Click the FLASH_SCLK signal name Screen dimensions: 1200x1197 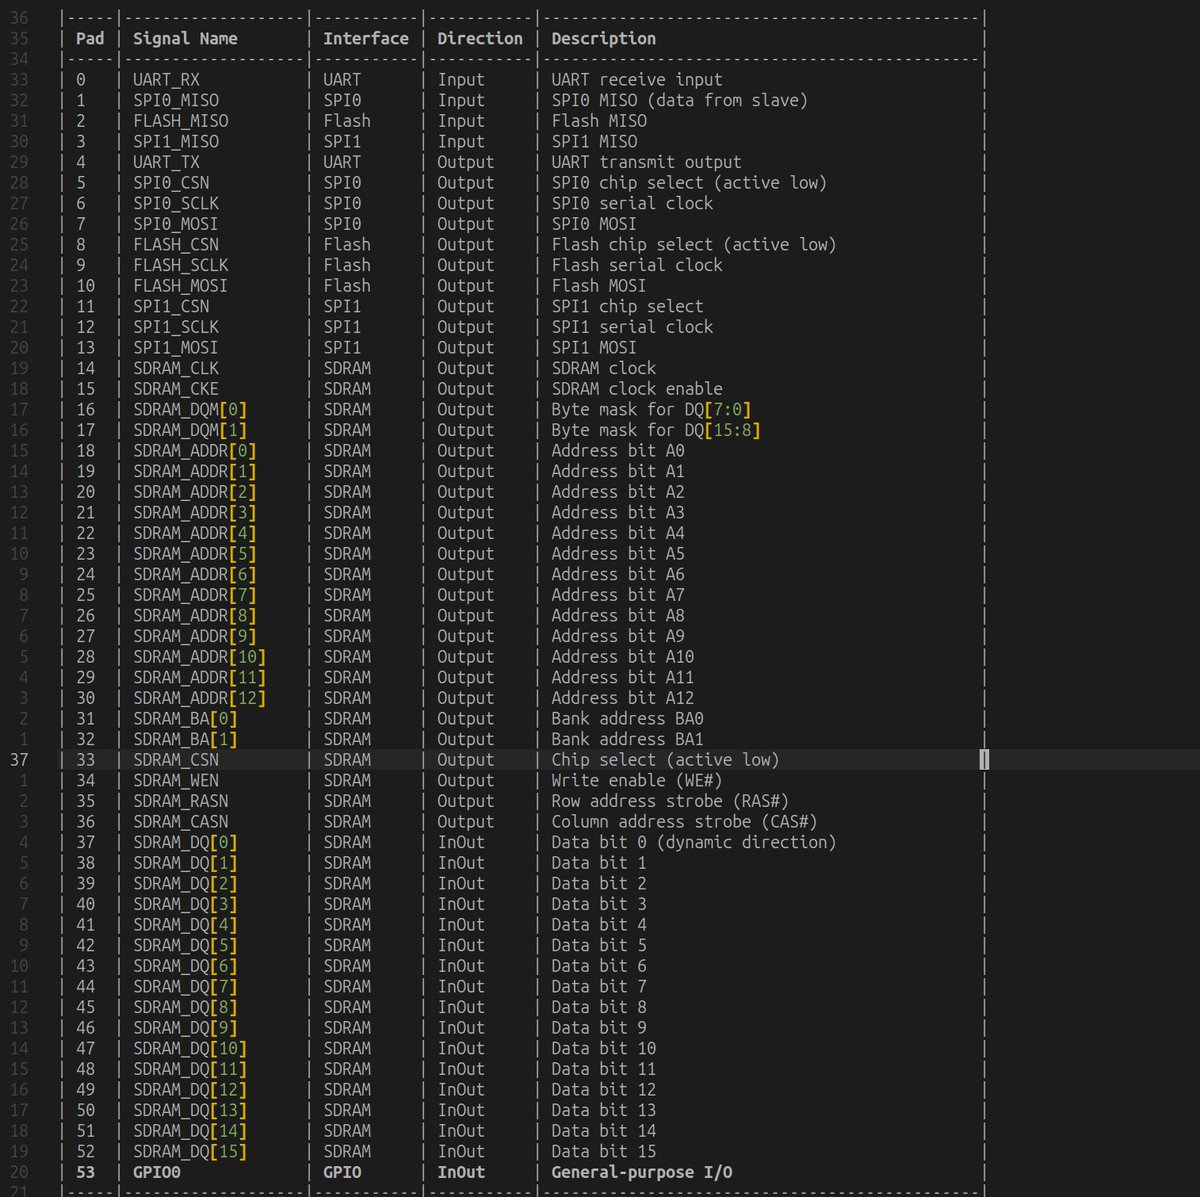pos(181,265)
